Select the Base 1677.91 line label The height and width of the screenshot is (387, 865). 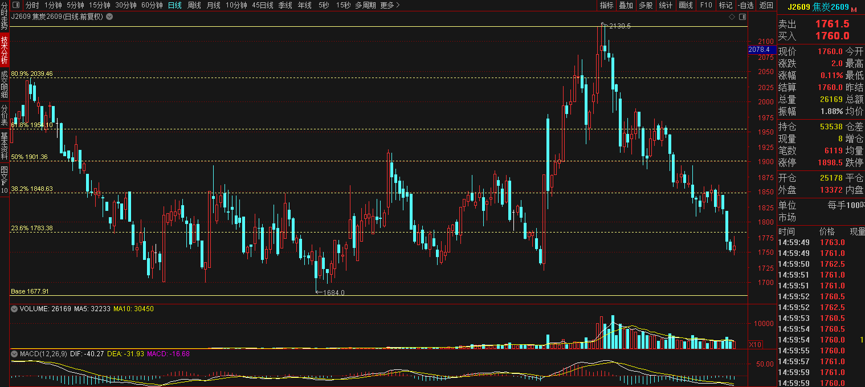[x=30, y=291]
